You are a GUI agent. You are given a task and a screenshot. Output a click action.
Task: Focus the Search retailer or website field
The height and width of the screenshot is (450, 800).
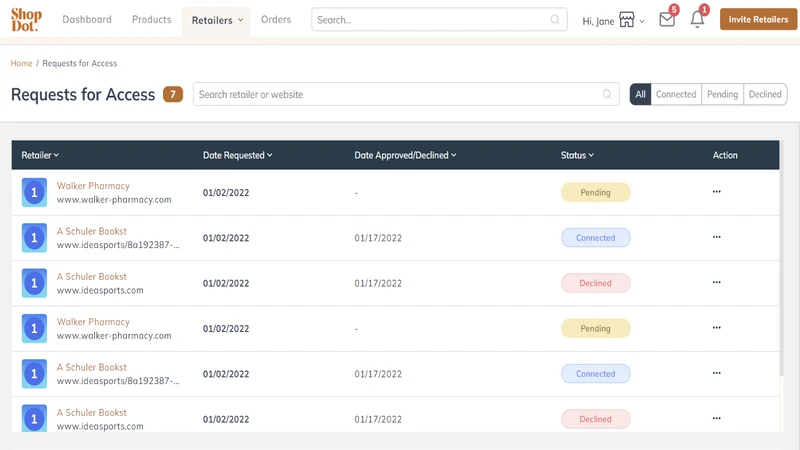[x=406, y=94]
